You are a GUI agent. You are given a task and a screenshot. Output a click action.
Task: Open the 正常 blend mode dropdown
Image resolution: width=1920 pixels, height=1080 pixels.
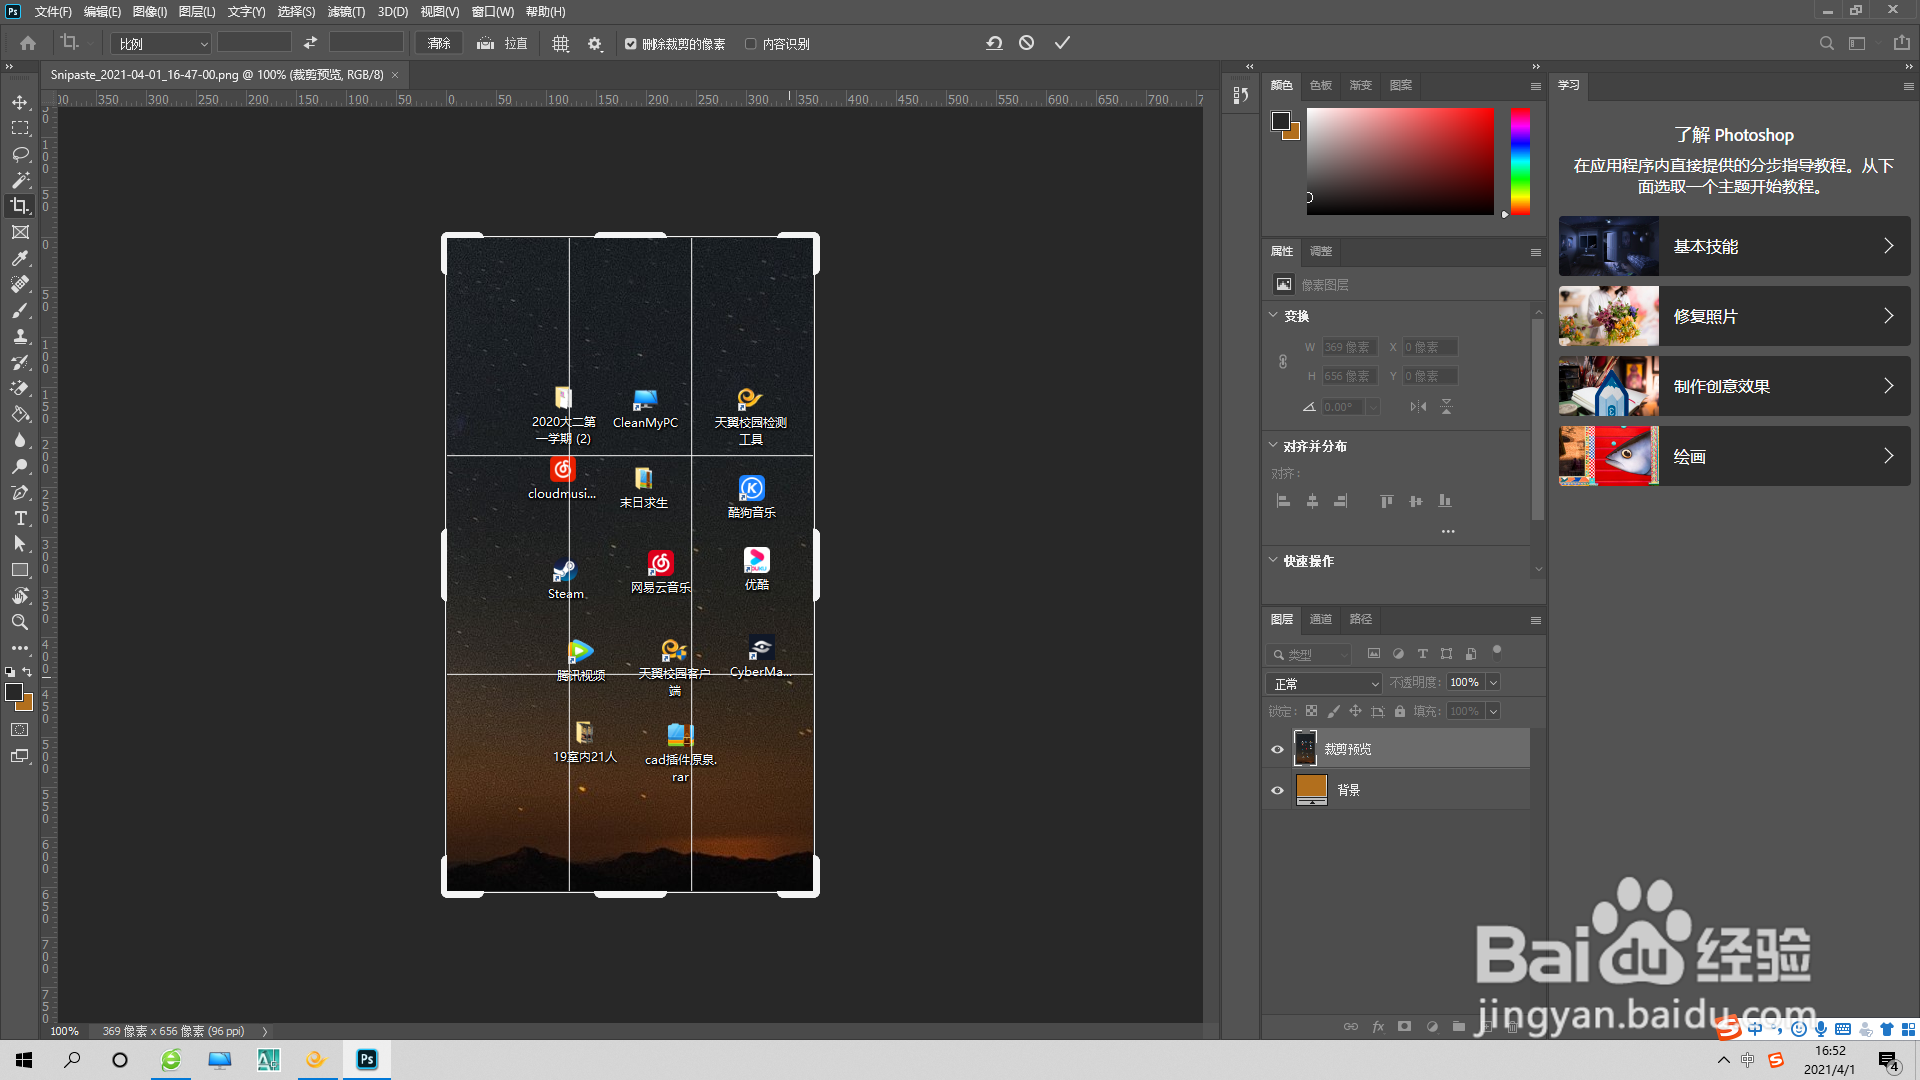pyautogui.click(x=1324, y=684)
